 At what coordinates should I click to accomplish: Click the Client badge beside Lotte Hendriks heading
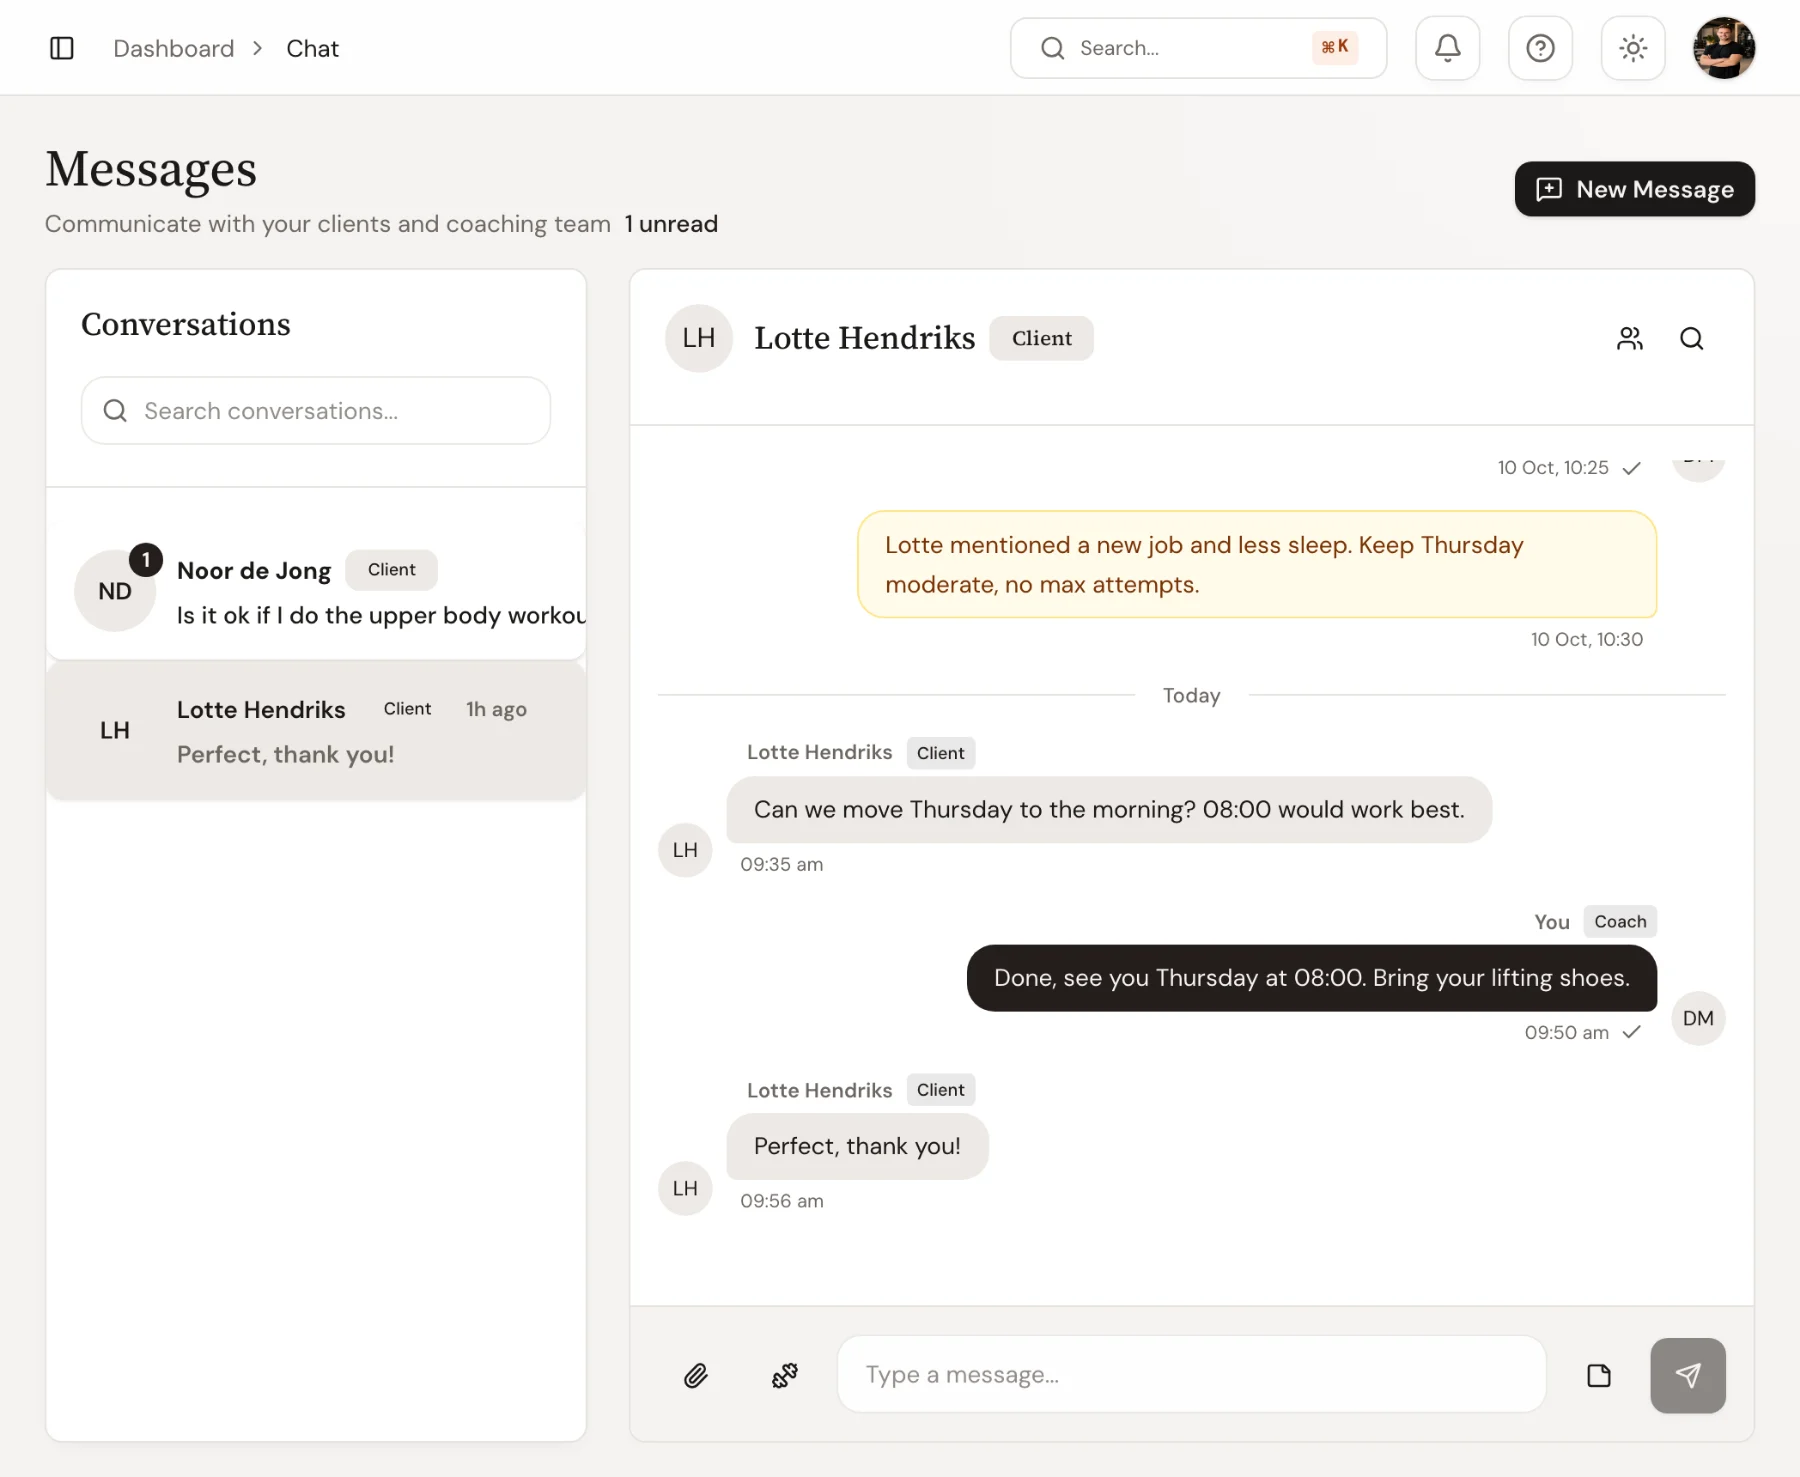click(x=1041, y=338)
